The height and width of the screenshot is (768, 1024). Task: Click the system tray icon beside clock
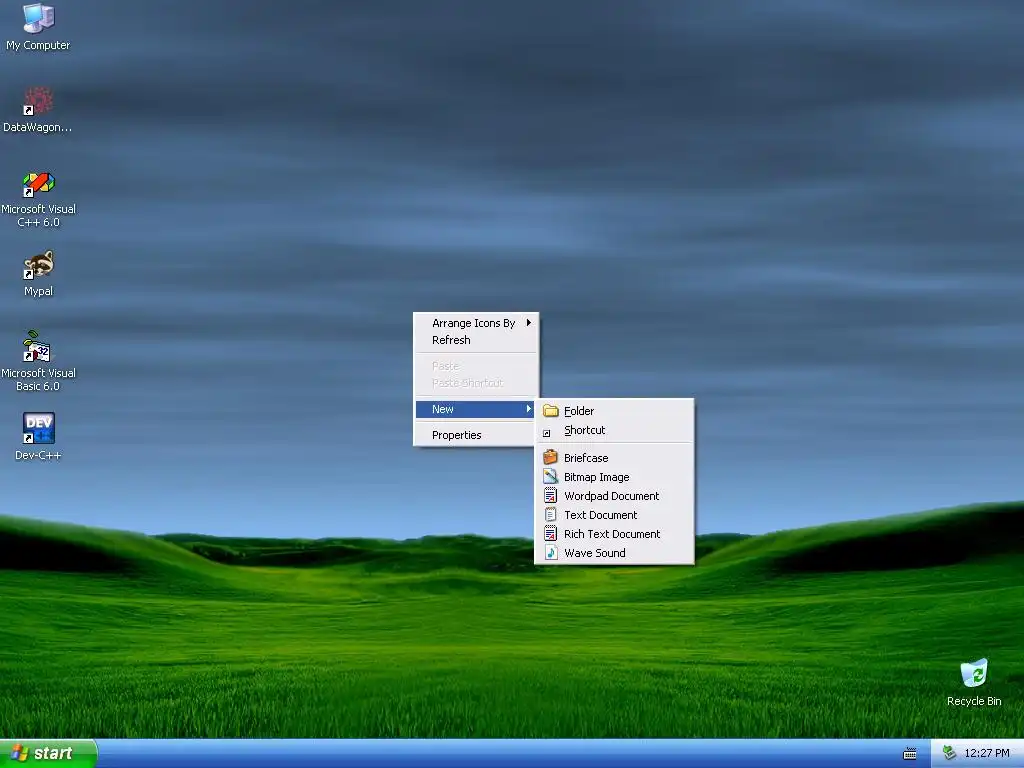[x=949, y=753]
